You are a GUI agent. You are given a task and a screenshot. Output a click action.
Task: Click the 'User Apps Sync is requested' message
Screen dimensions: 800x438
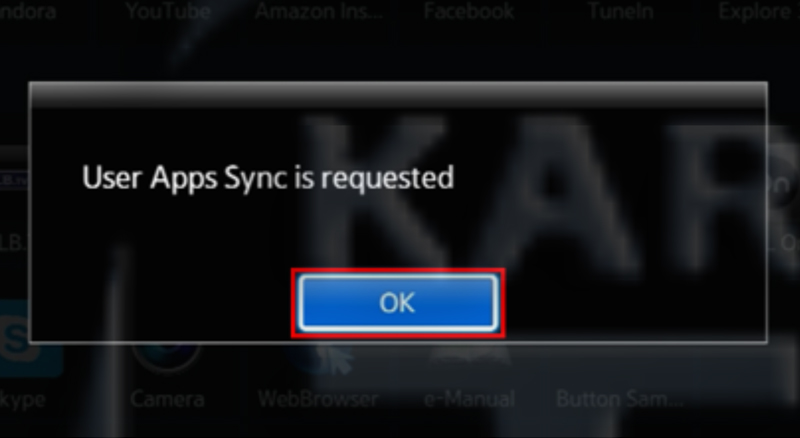268,178
